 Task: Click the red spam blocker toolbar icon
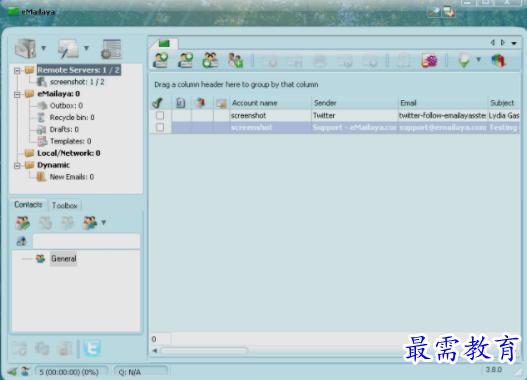429,61
